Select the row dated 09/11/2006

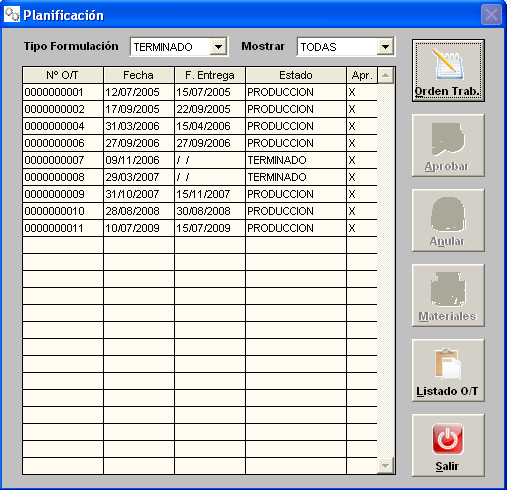(x=200, y=160)
